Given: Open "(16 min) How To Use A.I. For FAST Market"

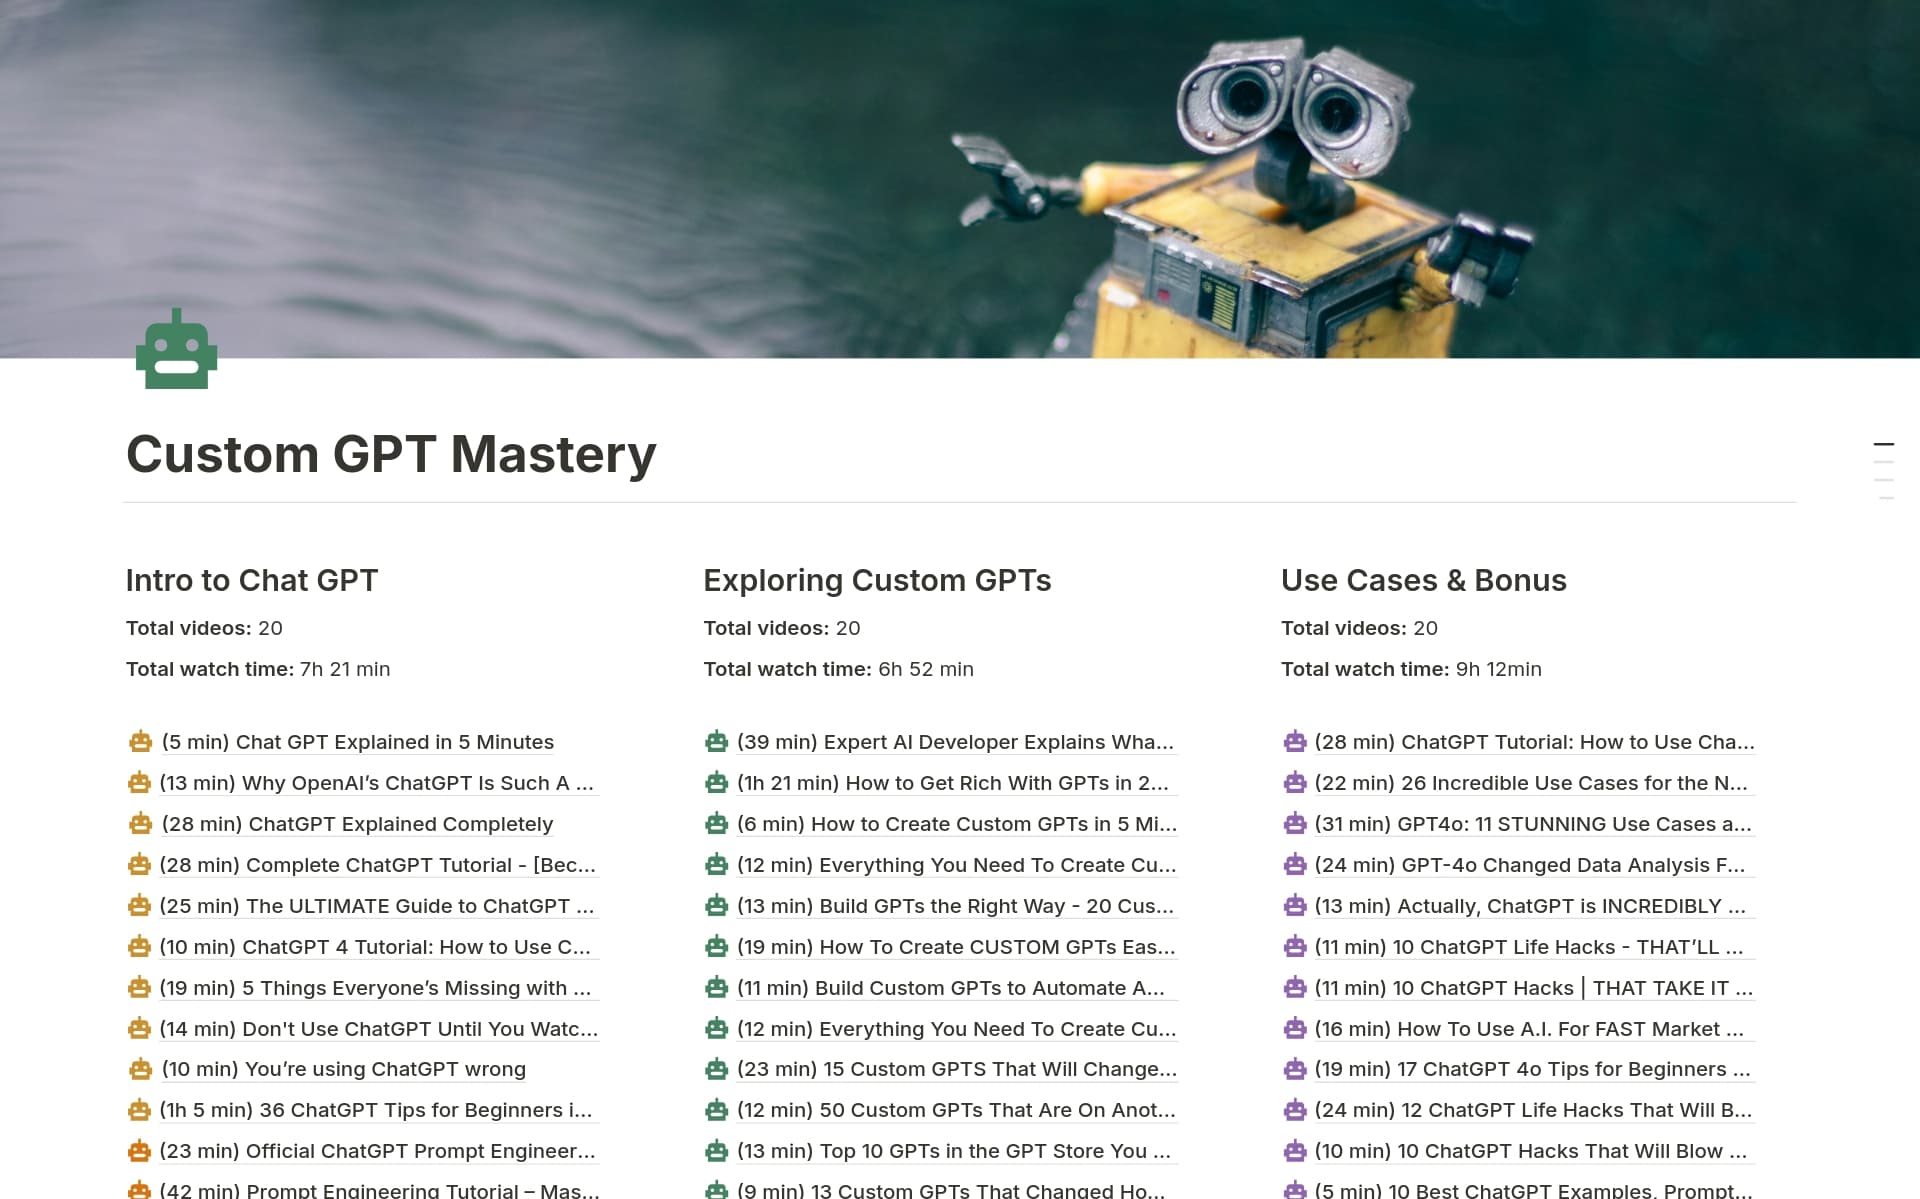Looking at the screenshot, I should 1528,1028.
